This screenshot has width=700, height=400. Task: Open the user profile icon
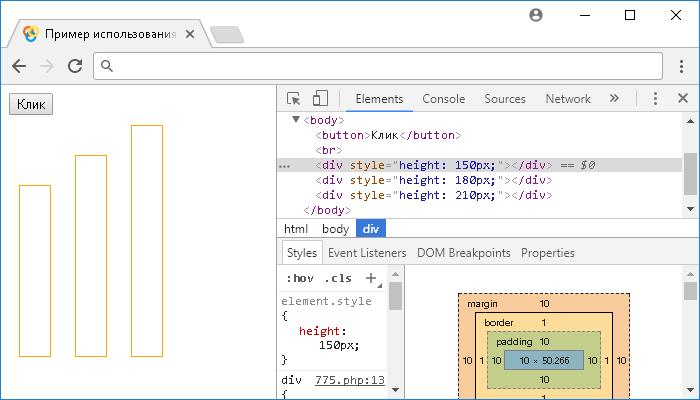[x=536, y=15]
